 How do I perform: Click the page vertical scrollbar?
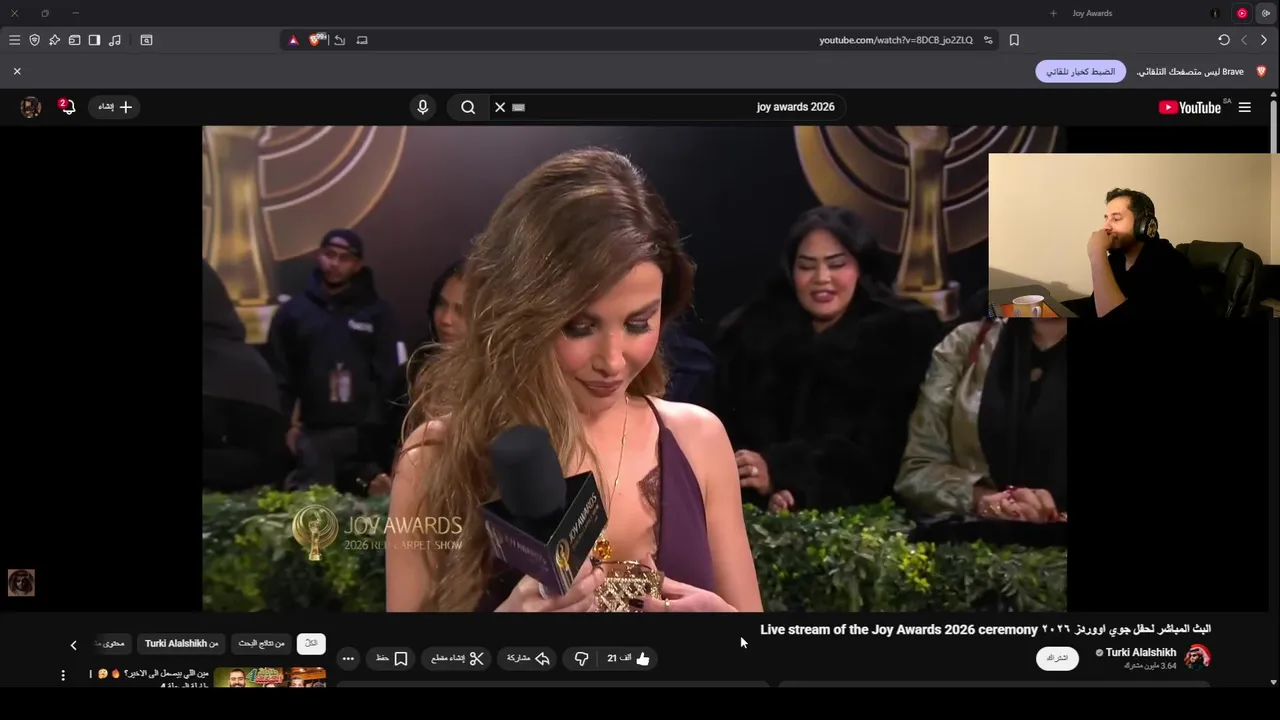point(1273,390)
